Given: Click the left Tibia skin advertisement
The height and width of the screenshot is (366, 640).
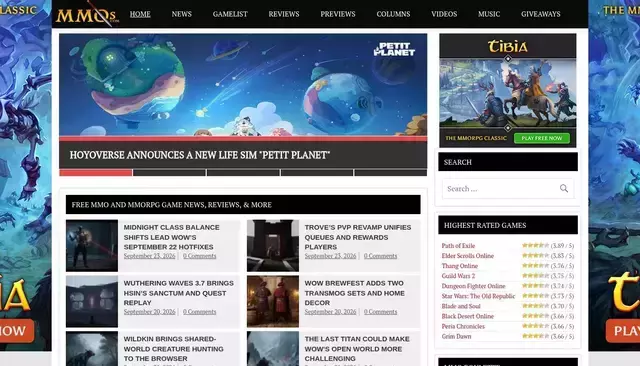Looking at the screenshot, I should click(x=26, y=175).
